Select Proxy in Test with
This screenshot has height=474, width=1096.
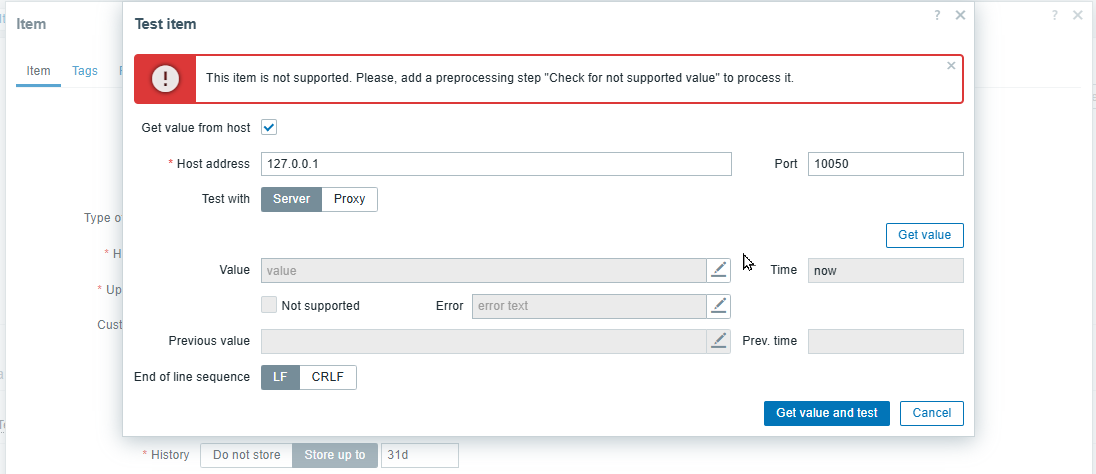pyautogui.click(x=349, y=199)
